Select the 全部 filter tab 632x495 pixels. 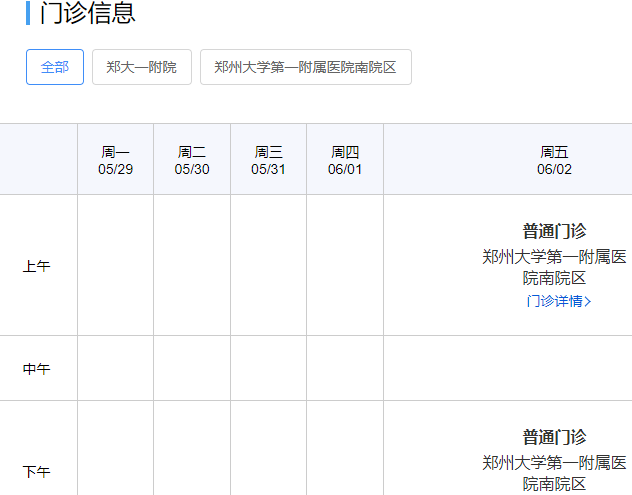pyautogui.click(x=55, y=67)
